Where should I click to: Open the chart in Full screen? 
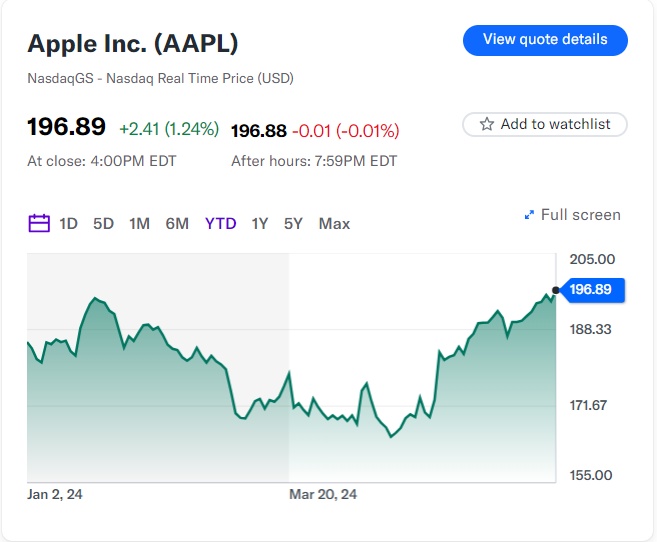pos(580,215)
